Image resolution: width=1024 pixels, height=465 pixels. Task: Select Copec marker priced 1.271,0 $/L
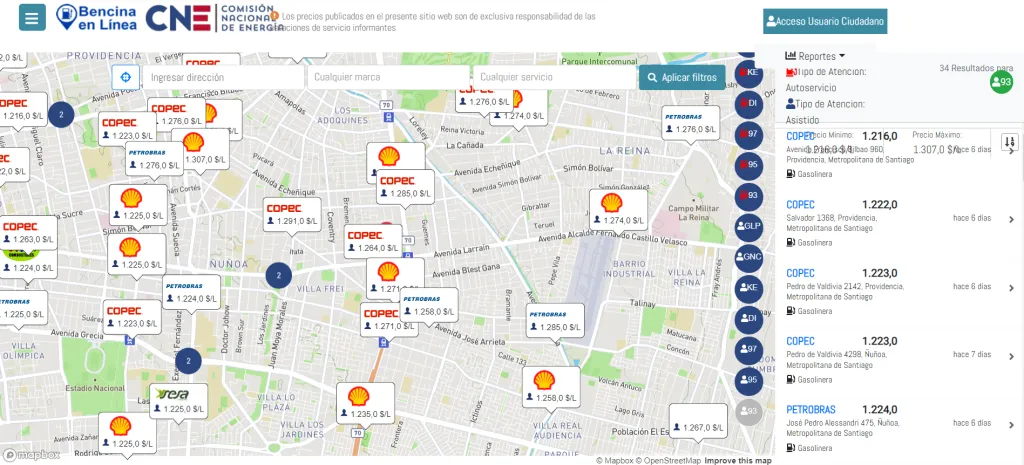click(389, 320)
